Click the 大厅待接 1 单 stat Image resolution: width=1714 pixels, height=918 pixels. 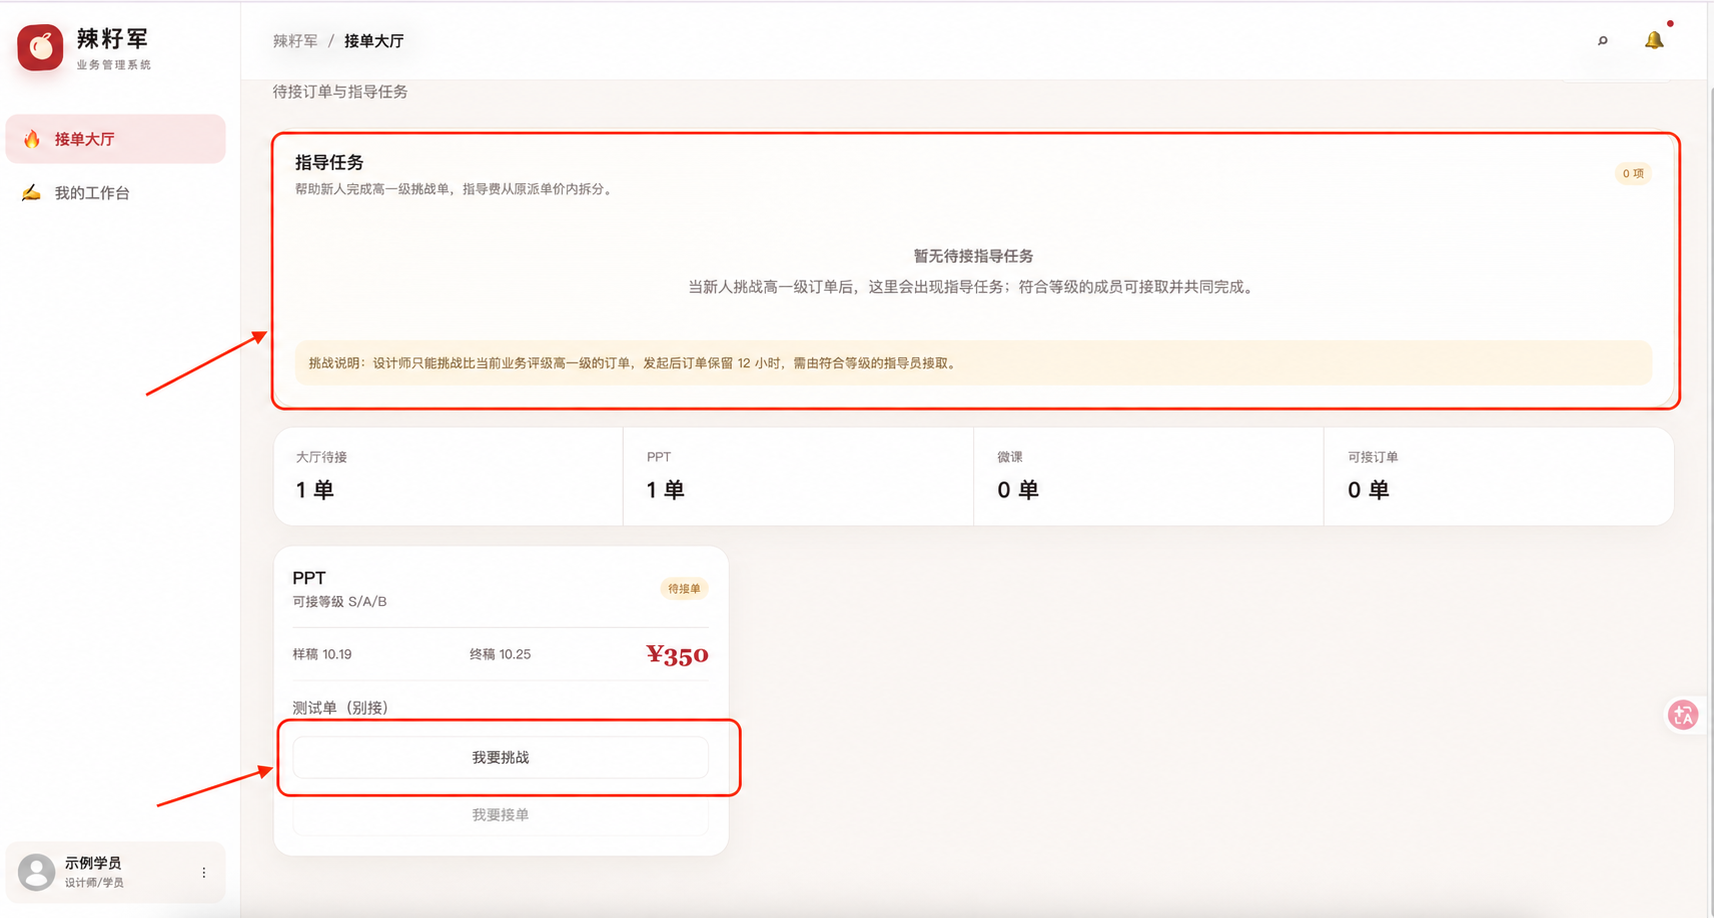pos(448,476)
